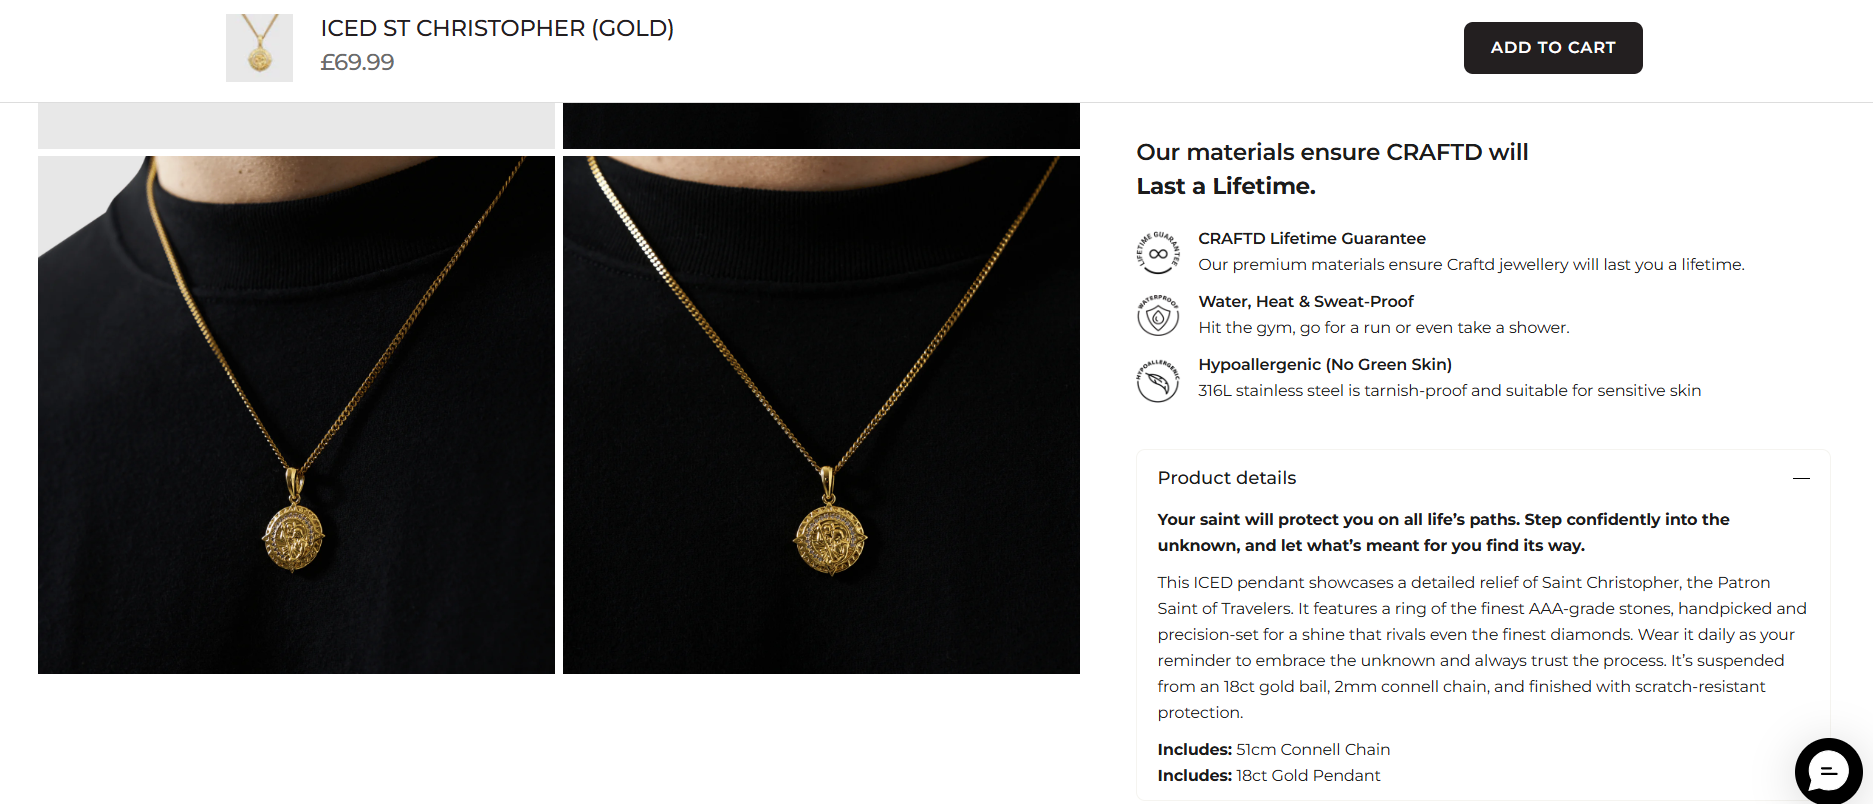Click the 51cm Connell Chain includes line
Image resolution: width=1873 pixels, height=804 pixels.
coord(1273,749)
